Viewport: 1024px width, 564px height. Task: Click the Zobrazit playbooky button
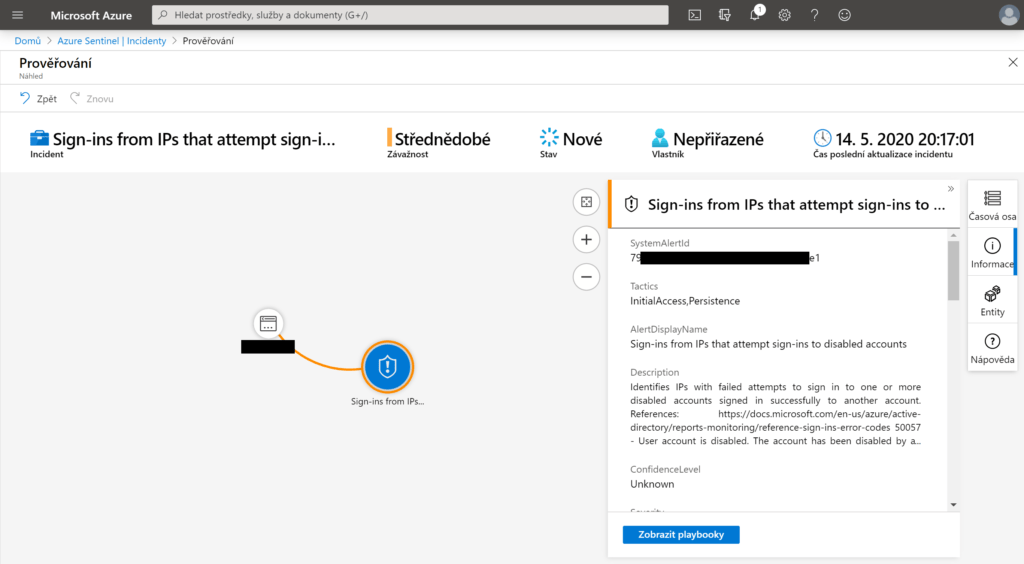[x=680, y=534]
